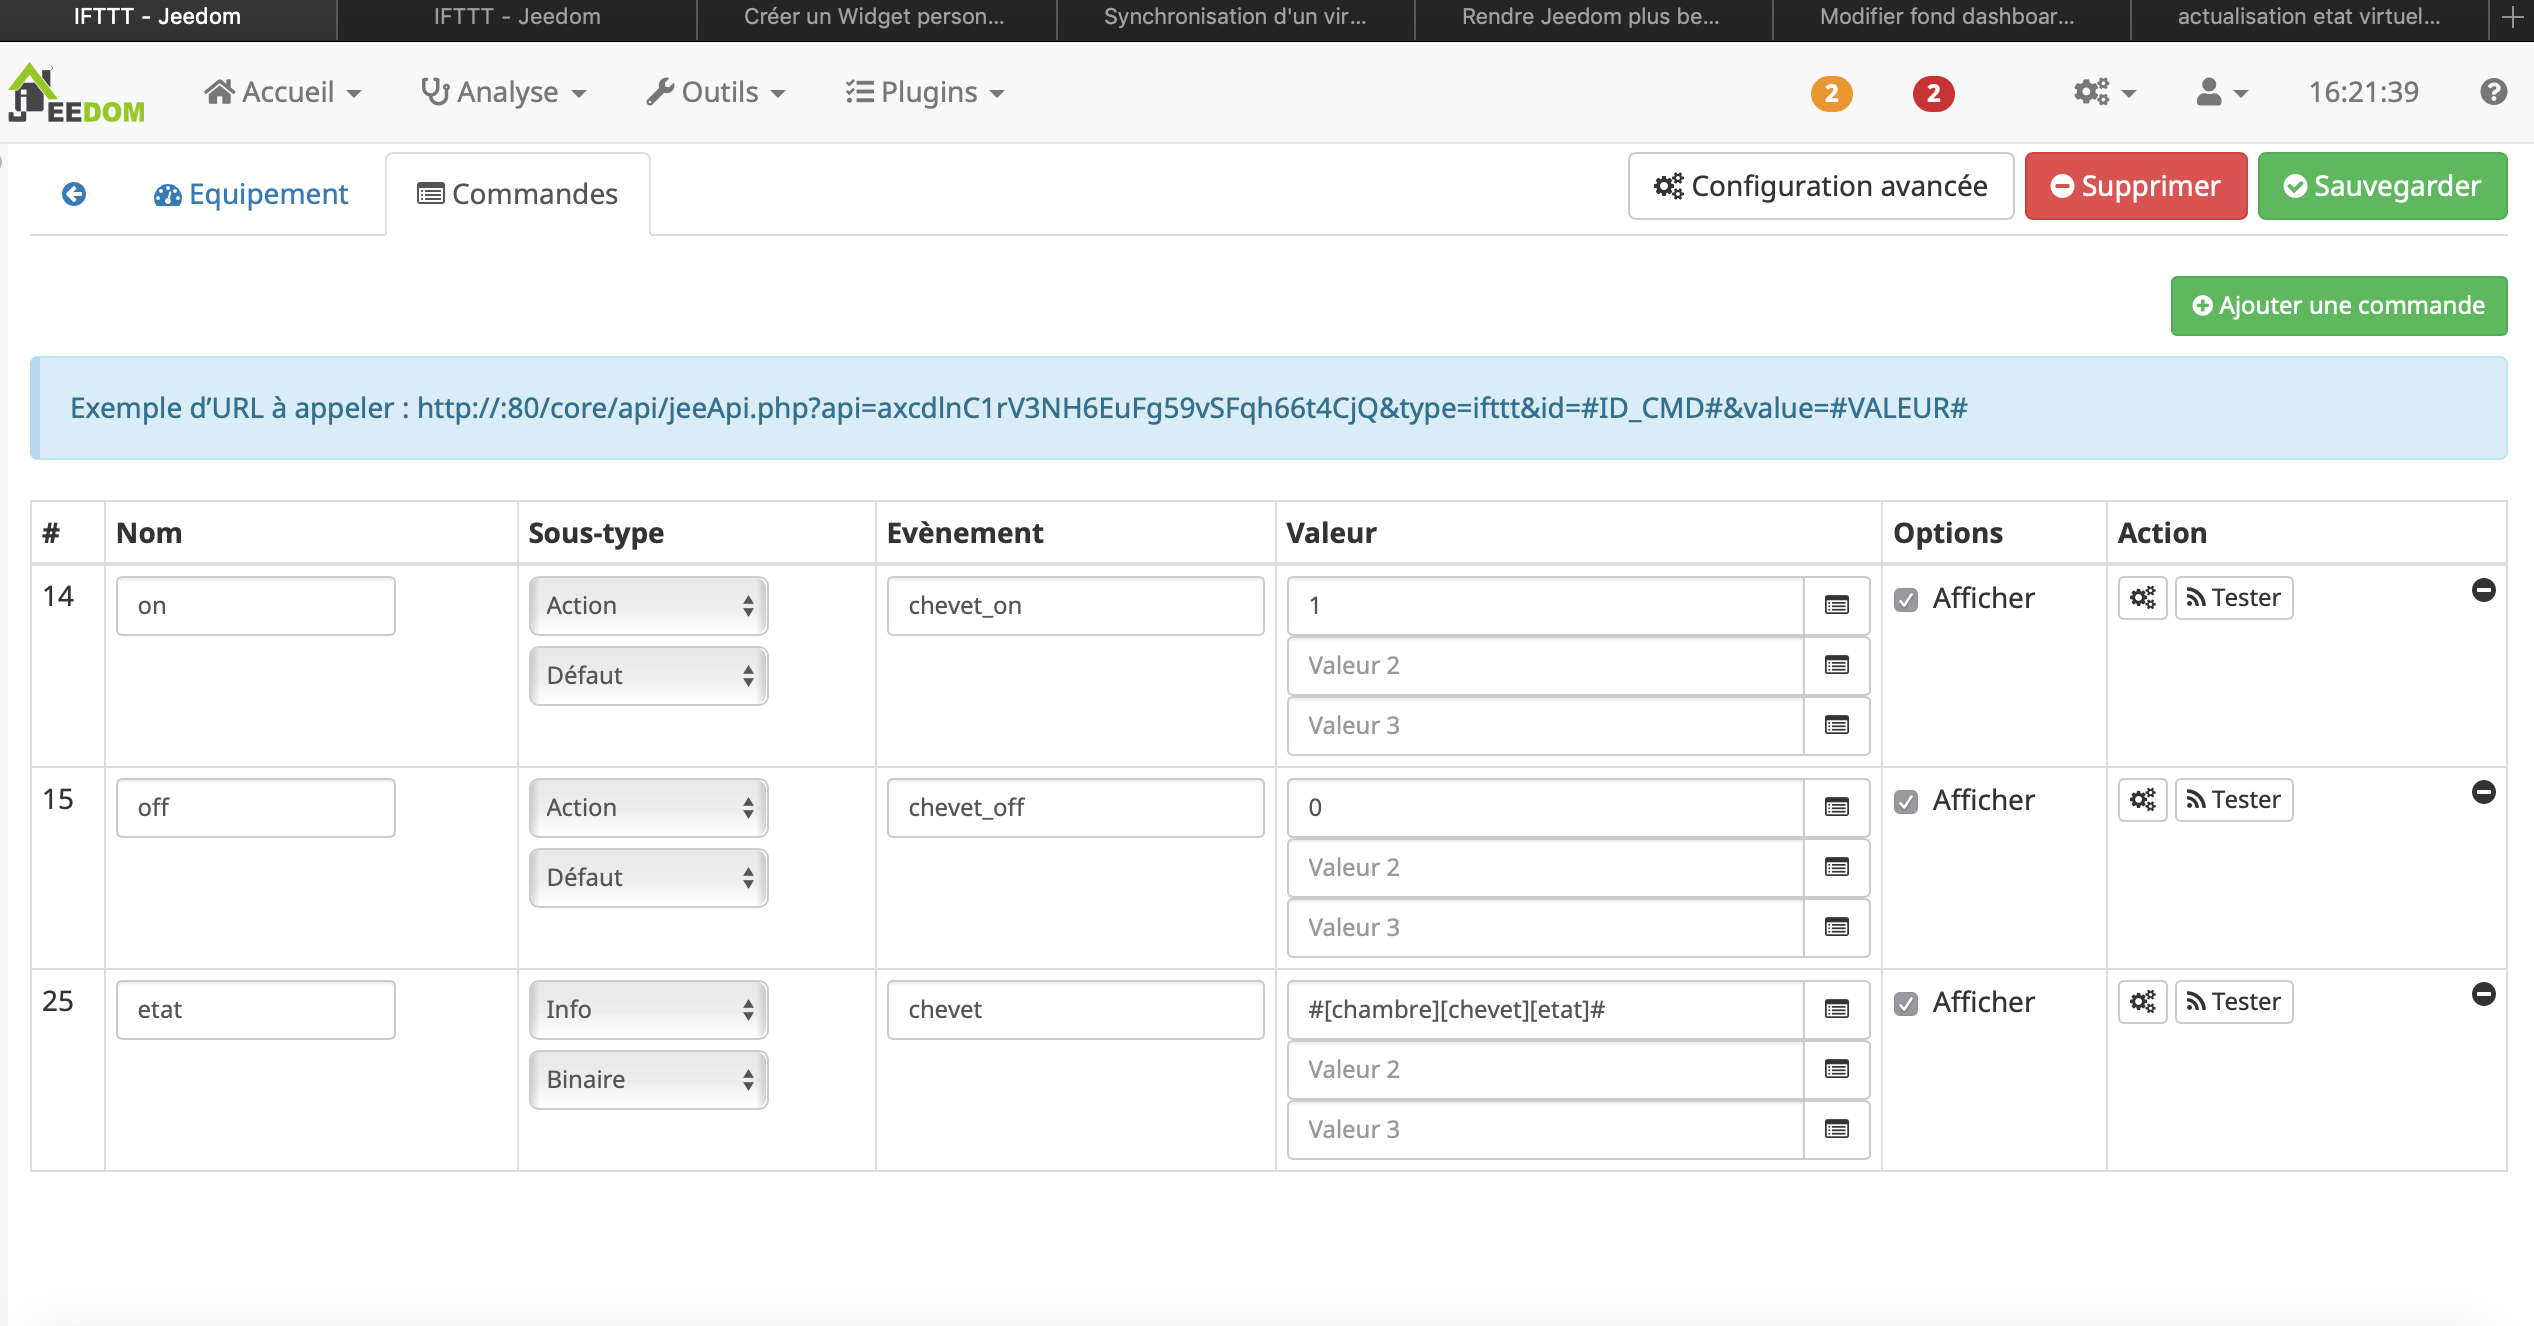
Task: Click the Jeedom logo
Action: pos(77,93)
